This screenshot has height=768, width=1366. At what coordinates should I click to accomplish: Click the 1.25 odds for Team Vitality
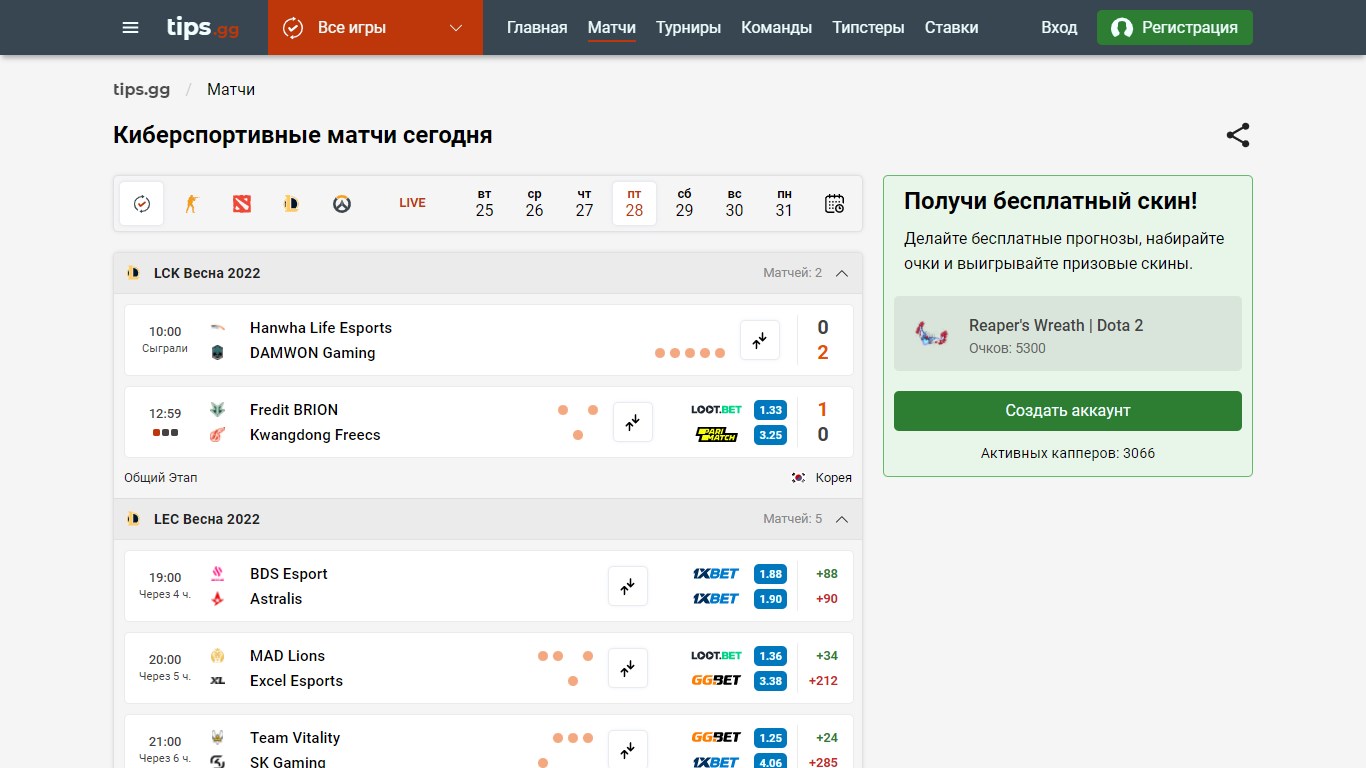click(770, 738)
